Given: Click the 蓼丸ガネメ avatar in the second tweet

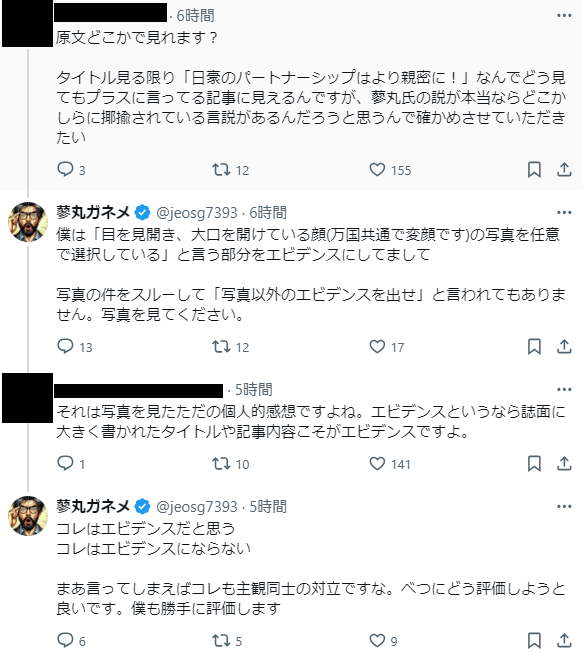Looking at the screenshot, I should [28, 222].
